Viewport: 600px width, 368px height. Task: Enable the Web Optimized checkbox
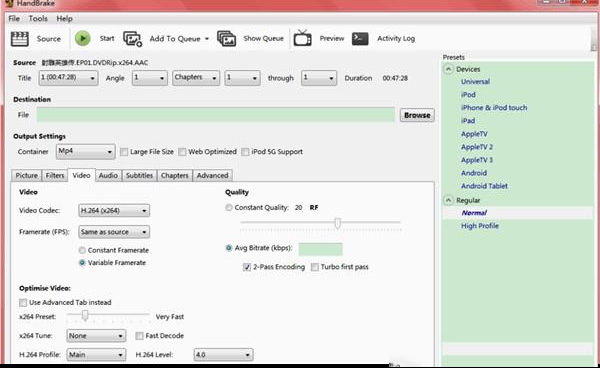click(182, 152)
